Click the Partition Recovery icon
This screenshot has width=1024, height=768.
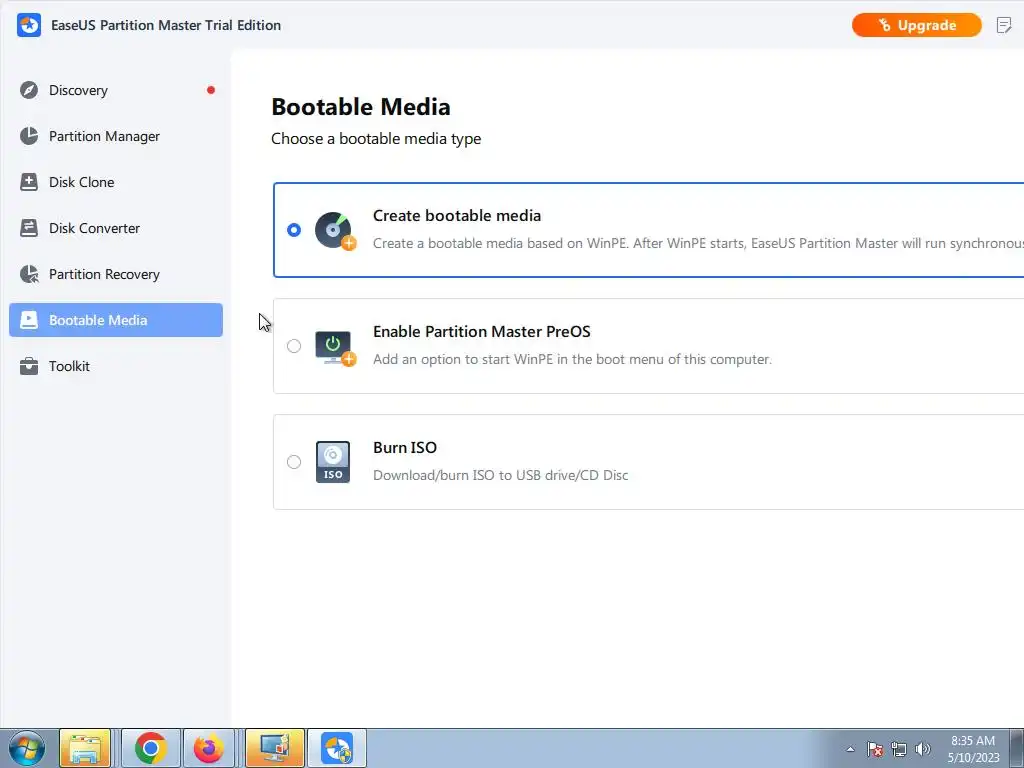[29, 274]
